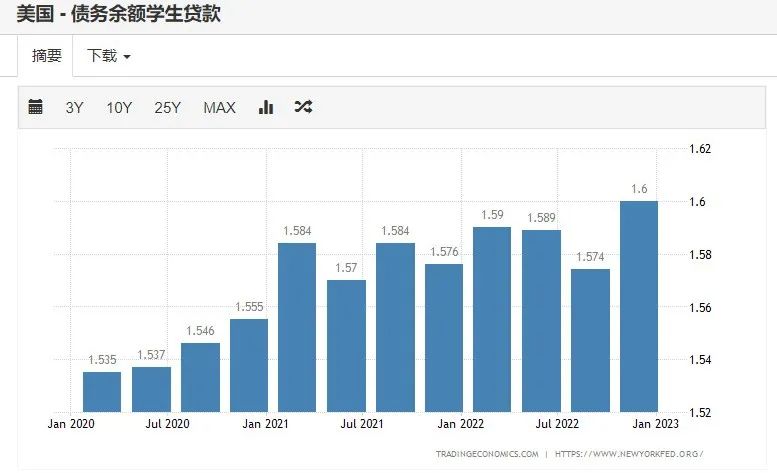
Task: Open the calendar date range picker
Action: click(x=36, y=107)
